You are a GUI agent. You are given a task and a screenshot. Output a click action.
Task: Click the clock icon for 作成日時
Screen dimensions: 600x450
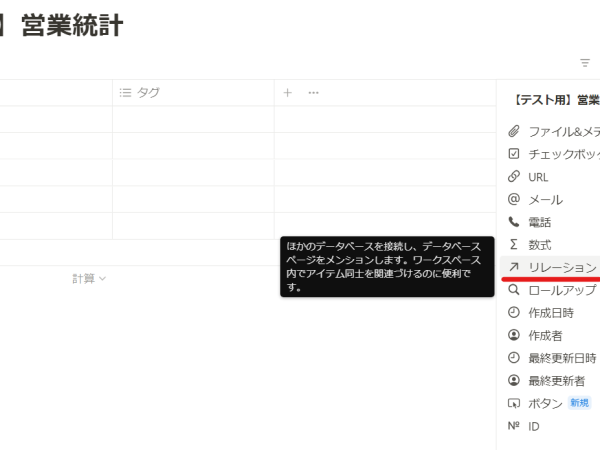pos(514,312)
